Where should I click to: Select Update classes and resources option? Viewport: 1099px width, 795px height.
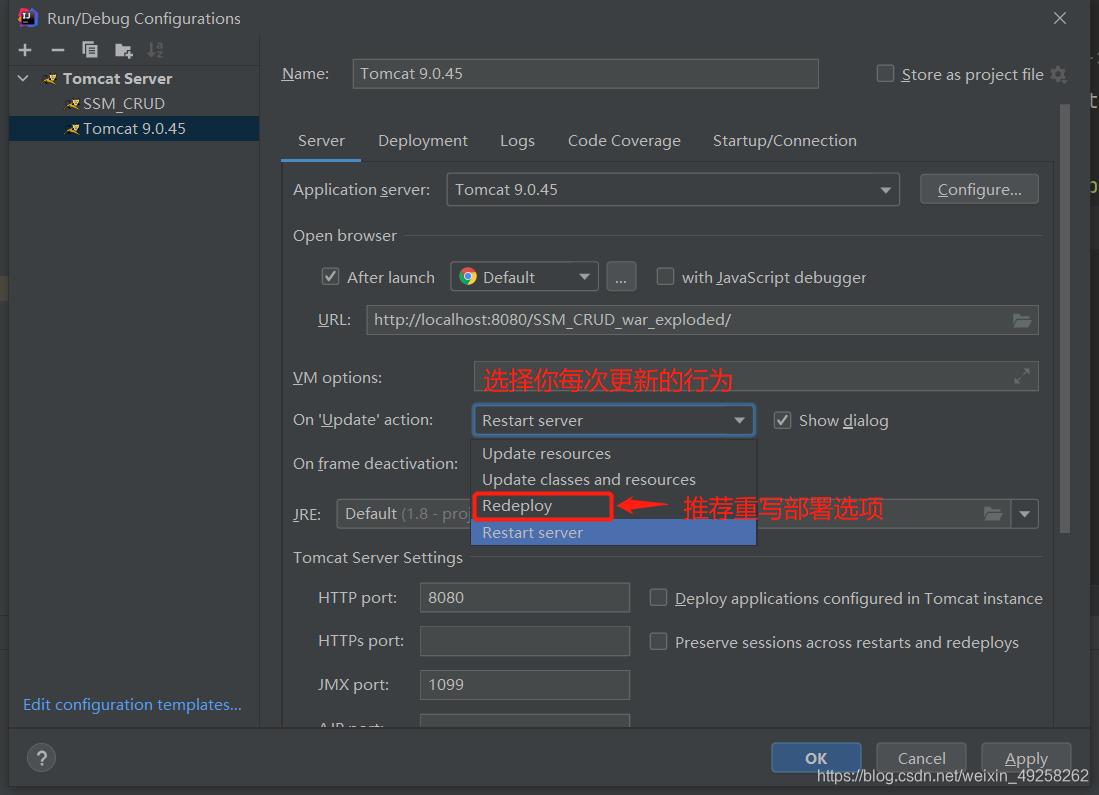tap(614, 480)
